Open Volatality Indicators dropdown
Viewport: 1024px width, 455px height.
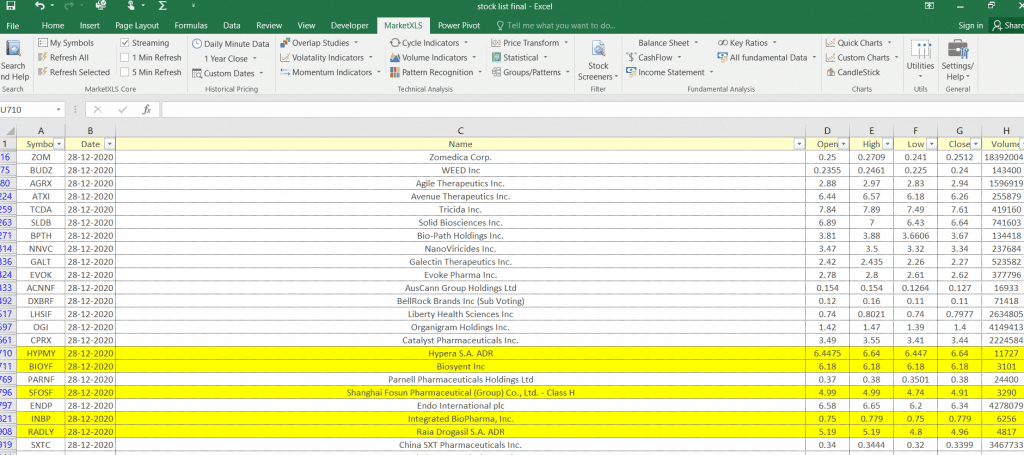(371, 57)
